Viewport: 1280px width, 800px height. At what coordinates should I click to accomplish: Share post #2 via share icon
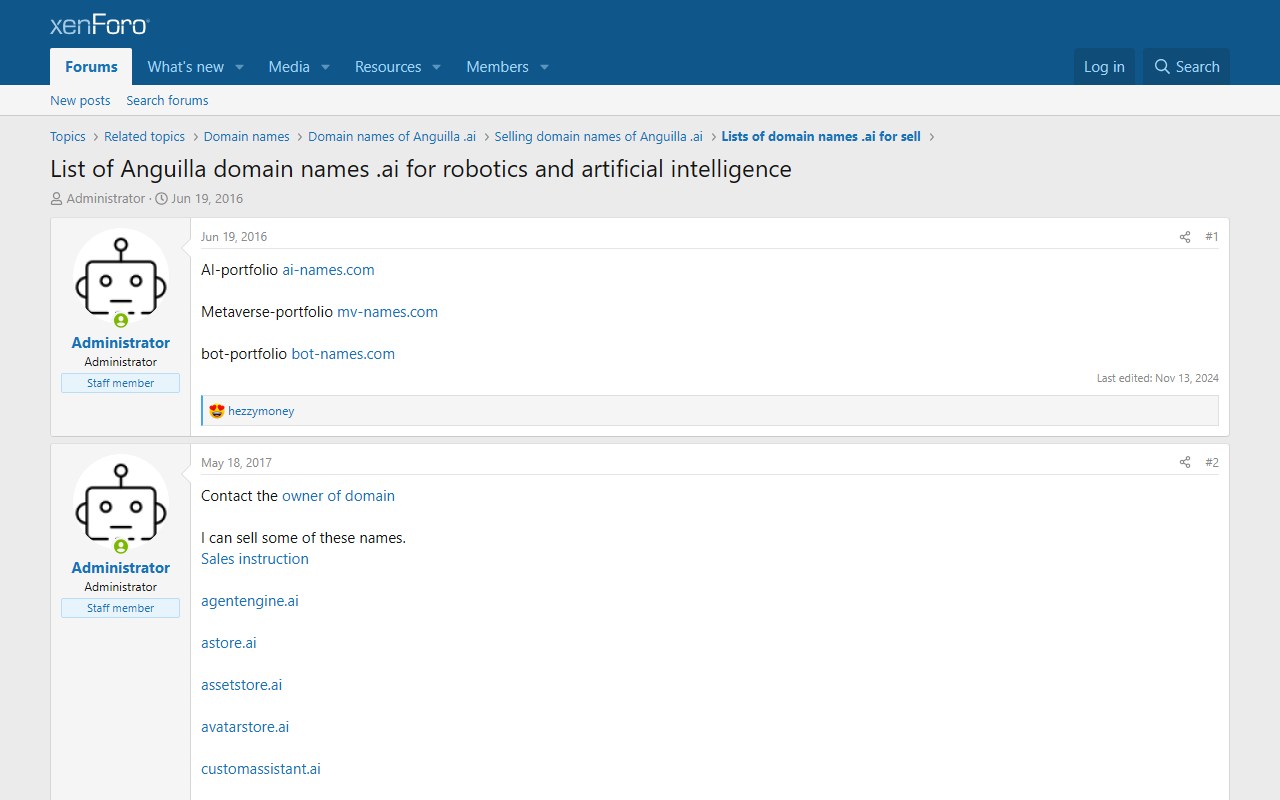[1185, 463]
